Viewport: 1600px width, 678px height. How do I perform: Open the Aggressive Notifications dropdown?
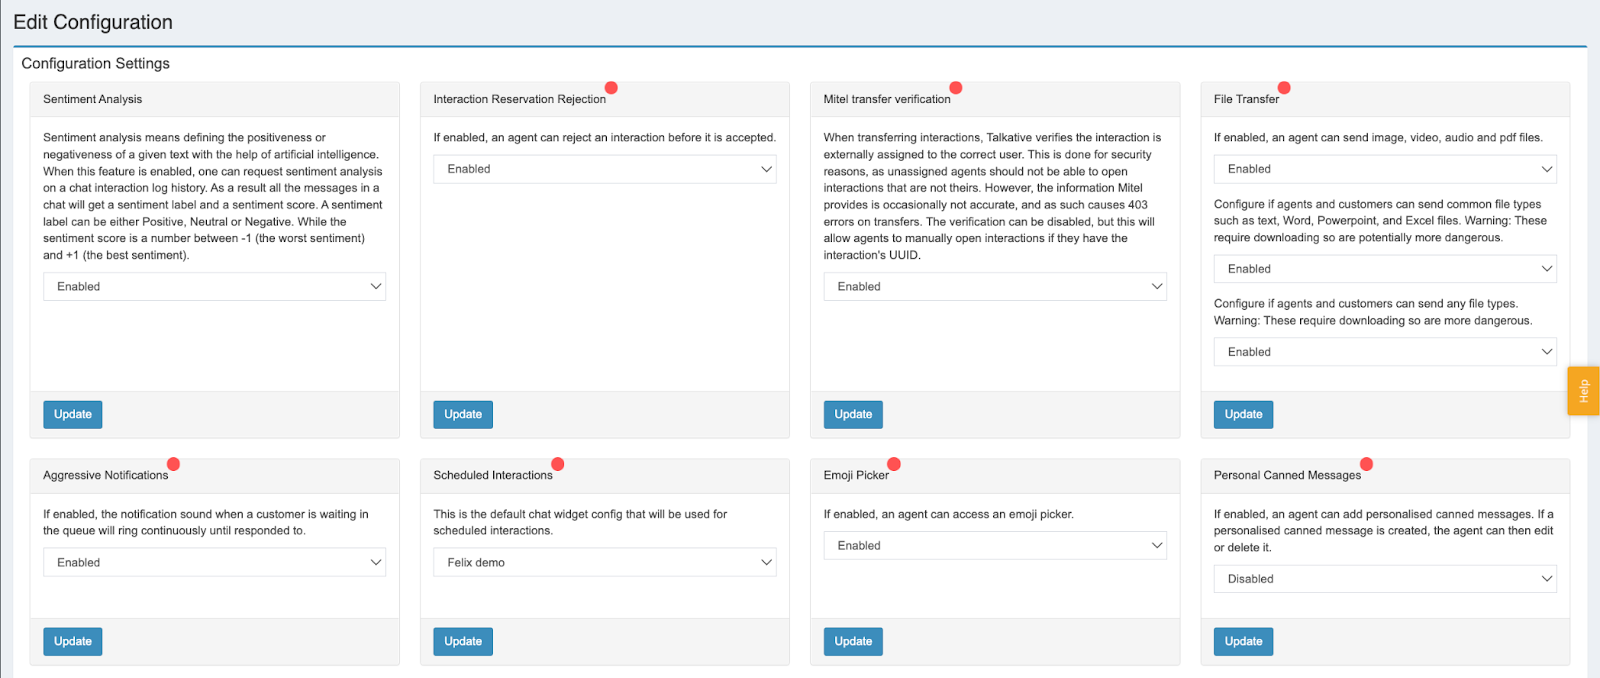[214, 562]
